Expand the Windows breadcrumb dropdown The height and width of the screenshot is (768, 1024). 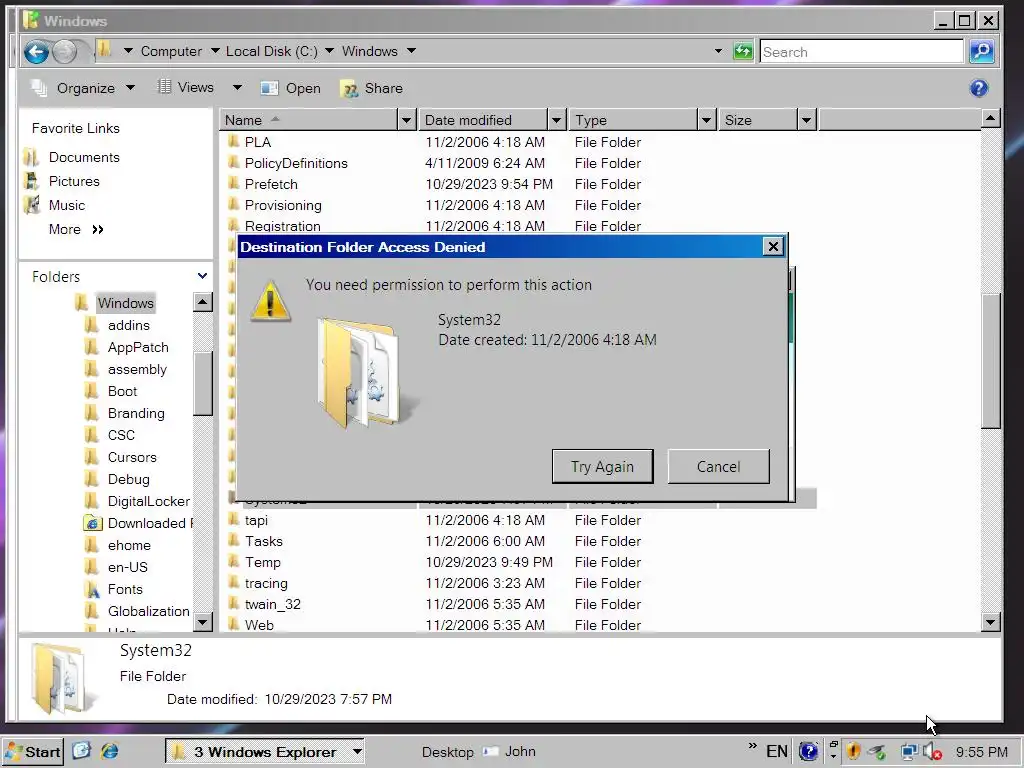coord(411,51)
